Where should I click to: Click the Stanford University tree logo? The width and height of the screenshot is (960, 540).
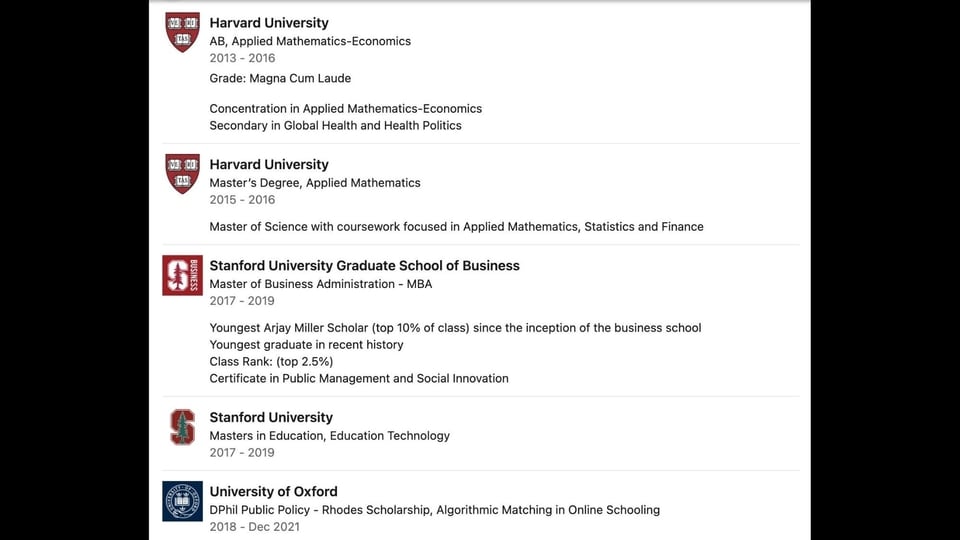(182, 427)
